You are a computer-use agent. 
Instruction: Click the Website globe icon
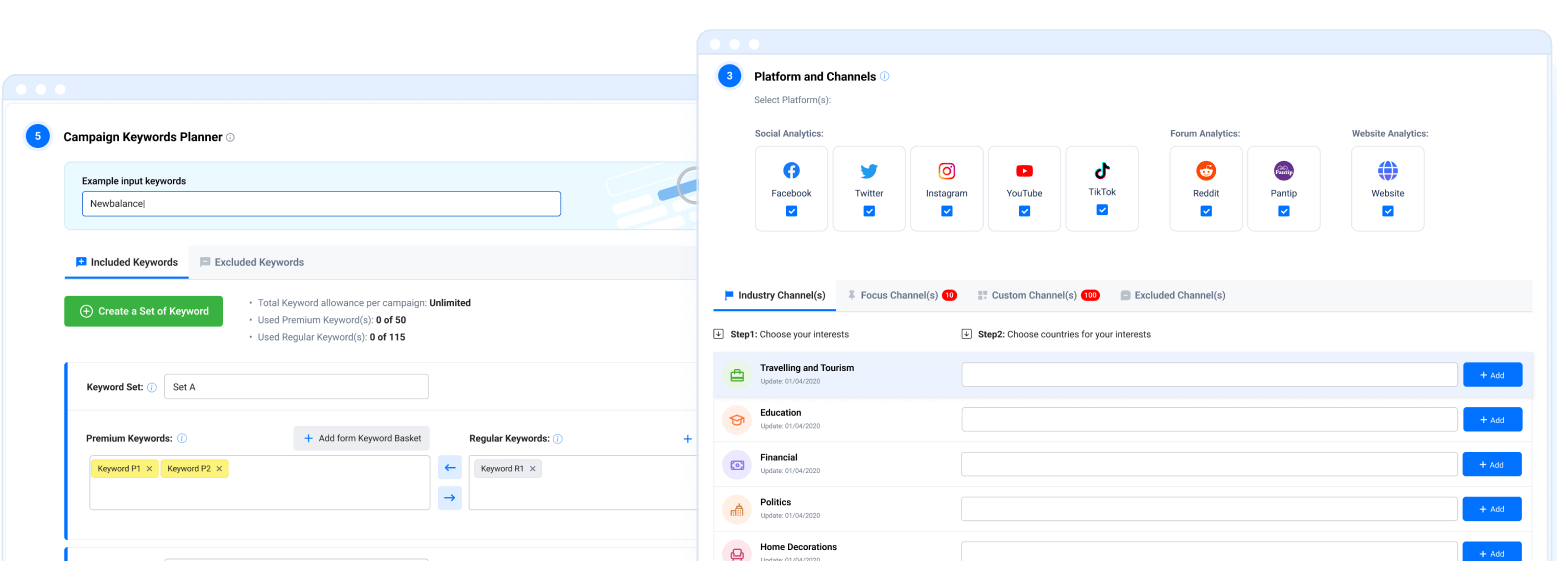point(1387,171)
